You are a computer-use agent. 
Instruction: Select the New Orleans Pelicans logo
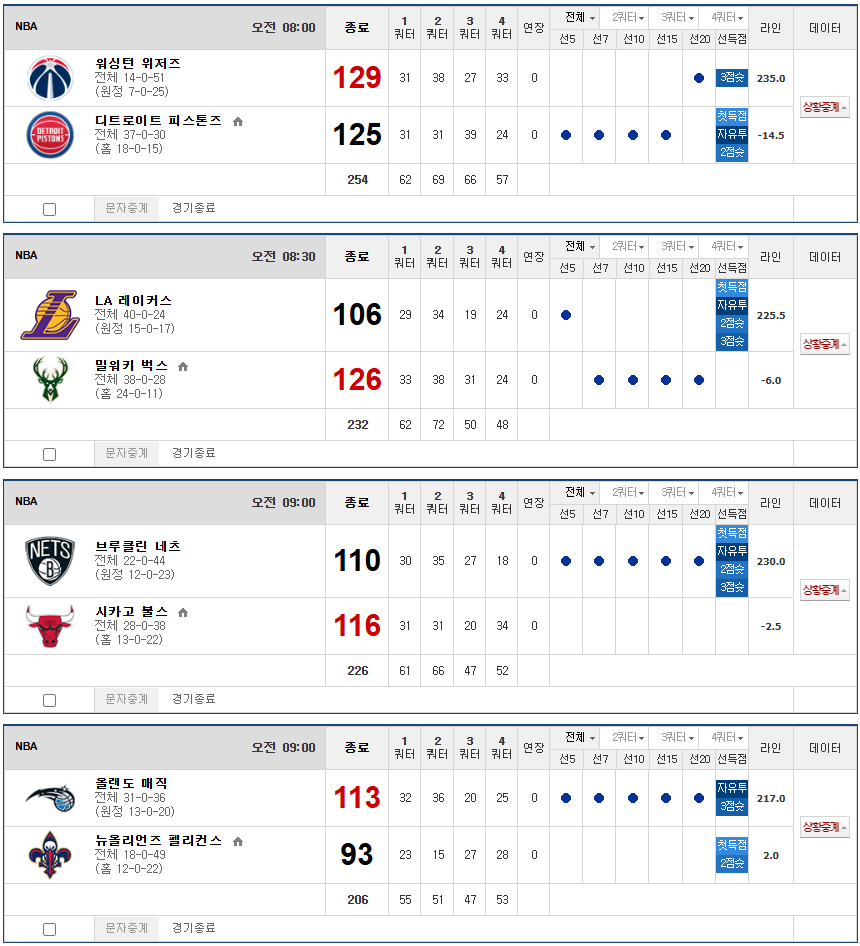(50, 855)
